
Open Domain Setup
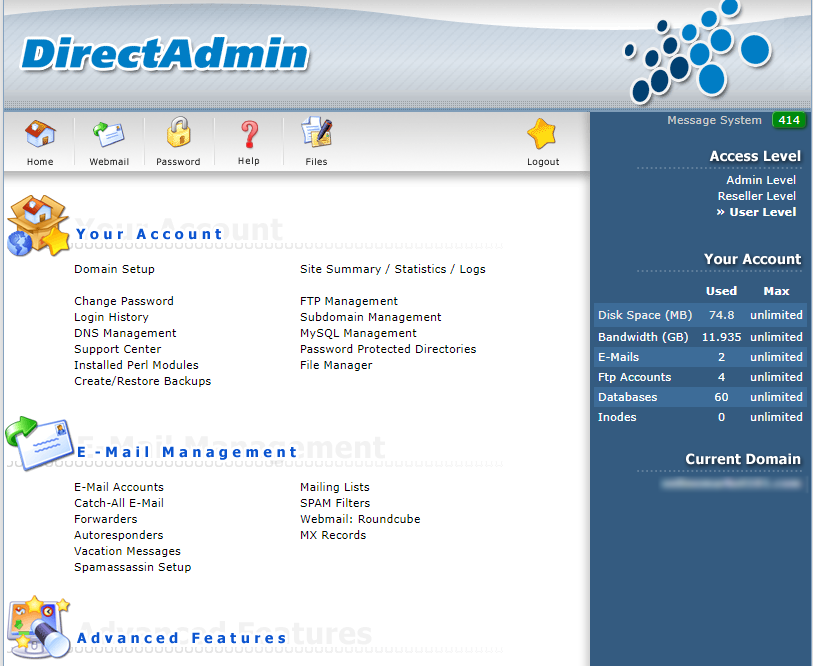coord(114,269)
